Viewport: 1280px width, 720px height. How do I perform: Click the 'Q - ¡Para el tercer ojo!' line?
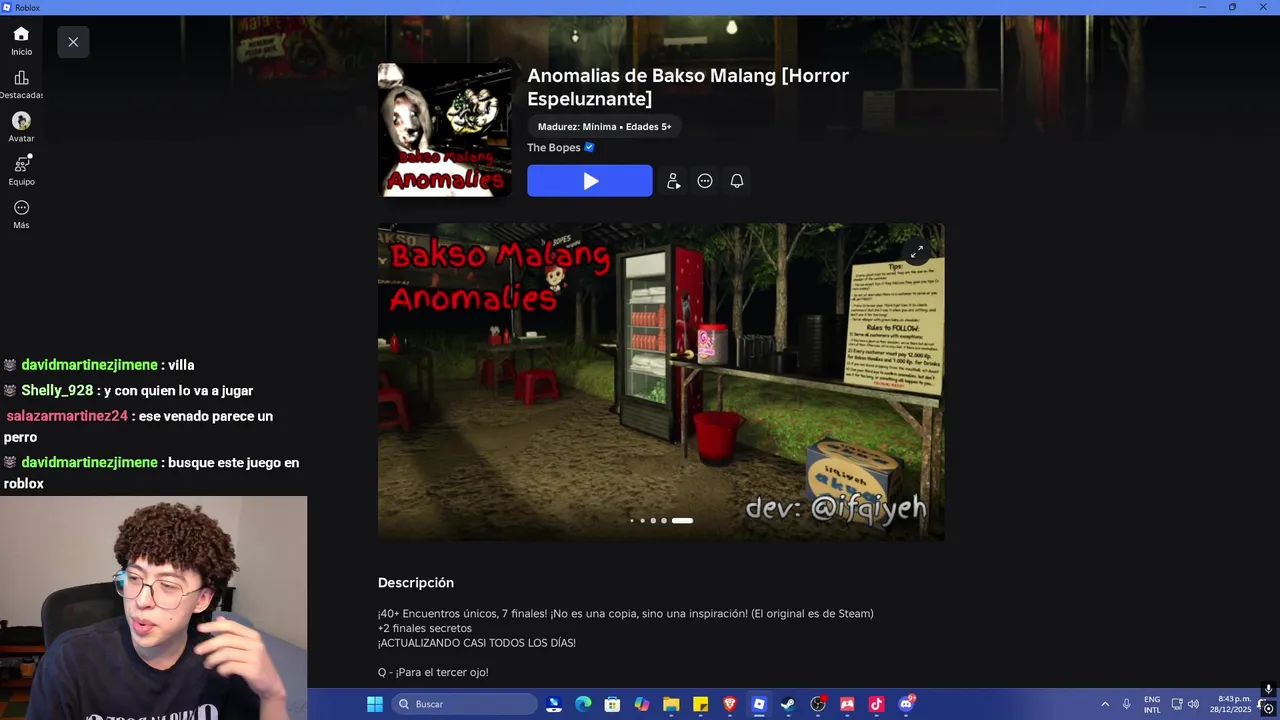pos(433,672)
